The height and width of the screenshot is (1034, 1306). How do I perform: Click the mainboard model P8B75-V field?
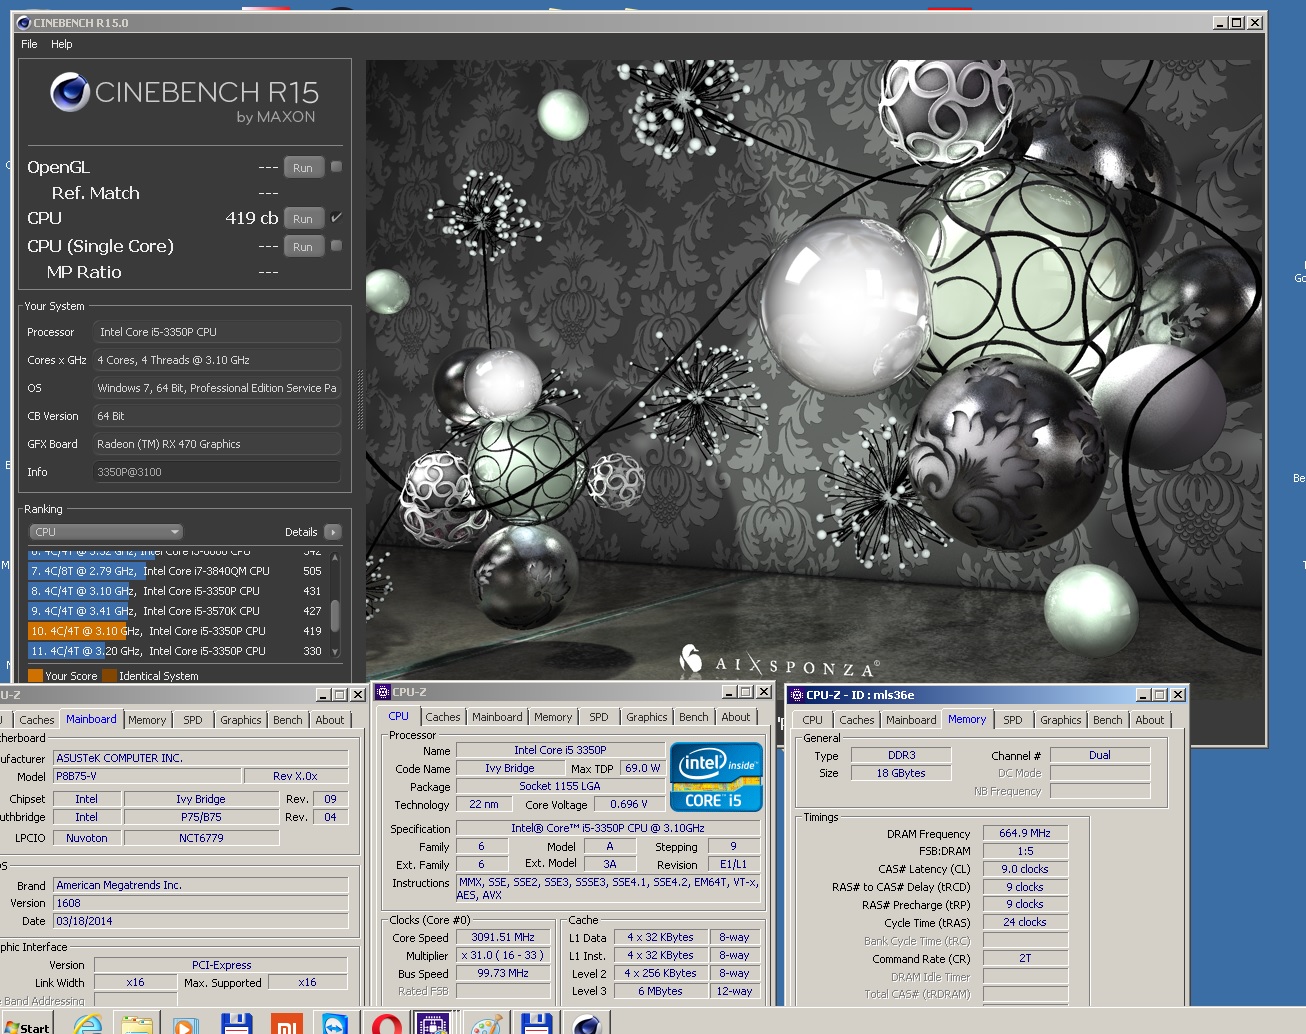pos(147,776)
